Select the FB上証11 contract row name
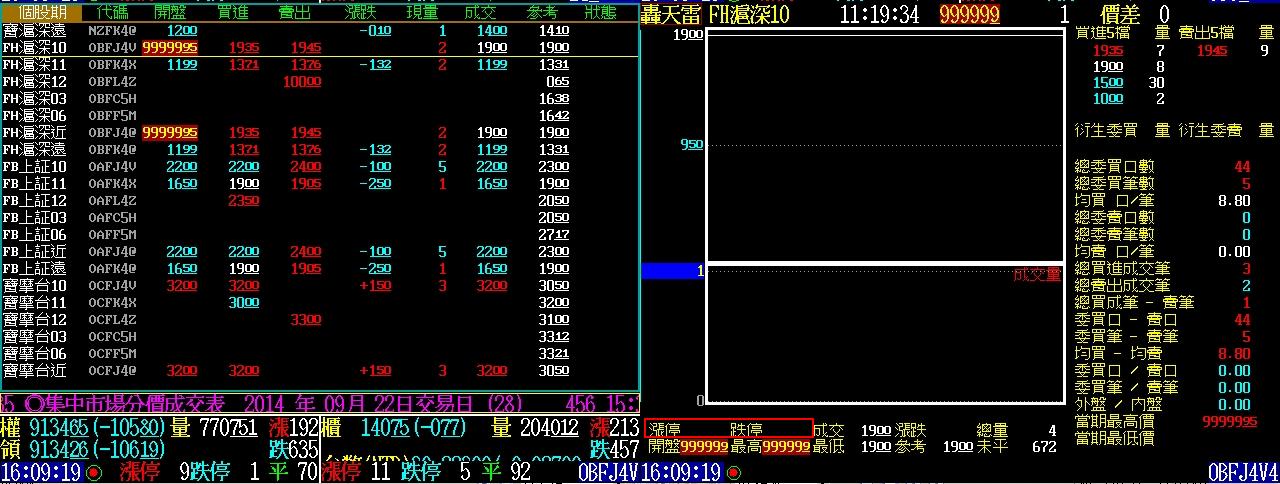Image resolution: width=1280 pixels, height=484 pixels. tap(35, 184)
